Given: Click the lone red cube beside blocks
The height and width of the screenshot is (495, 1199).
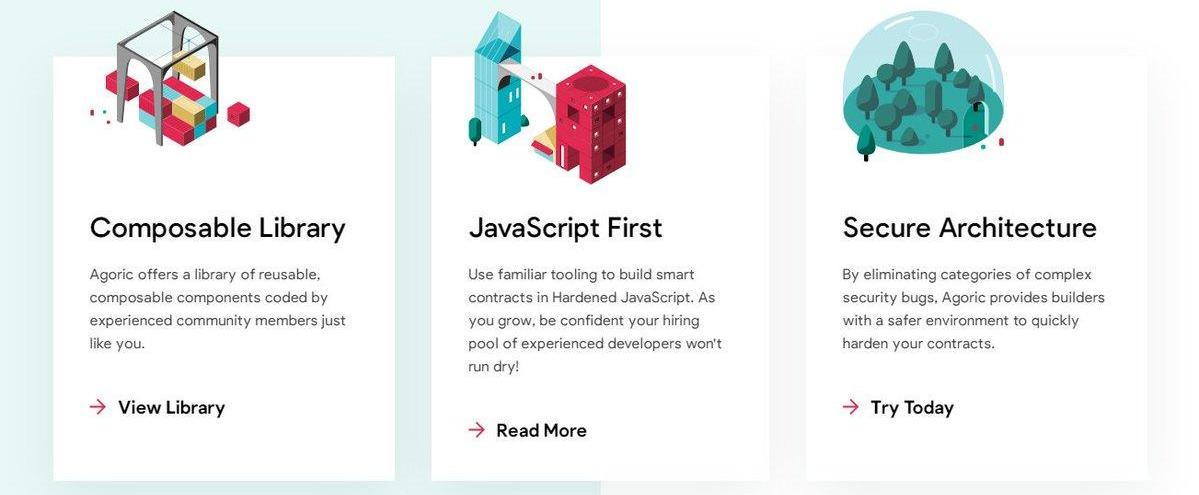Looking at the screenshot, I should (239, 114).
